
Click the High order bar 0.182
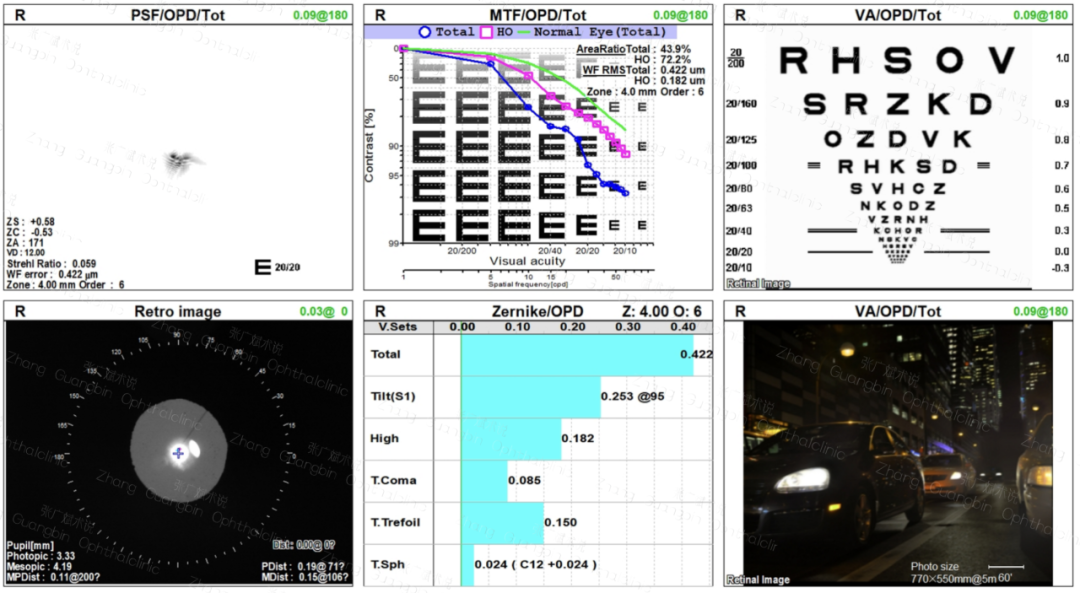511,438
